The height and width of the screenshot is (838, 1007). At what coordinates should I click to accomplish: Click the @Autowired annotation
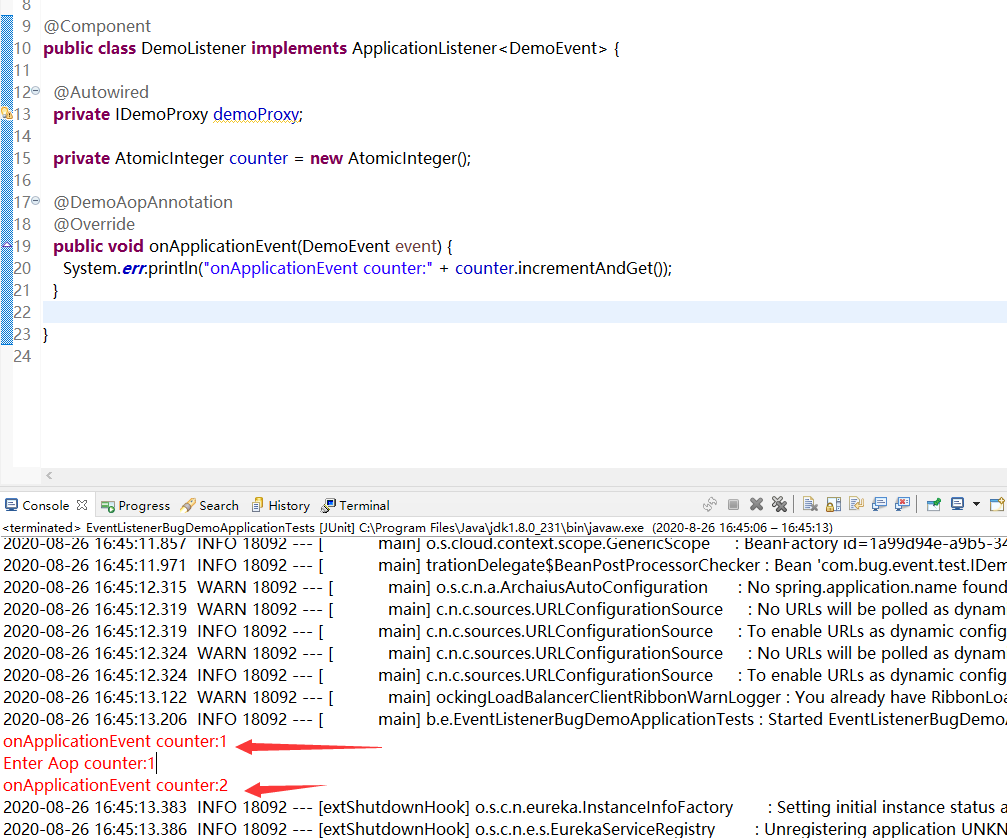[101, 92]
